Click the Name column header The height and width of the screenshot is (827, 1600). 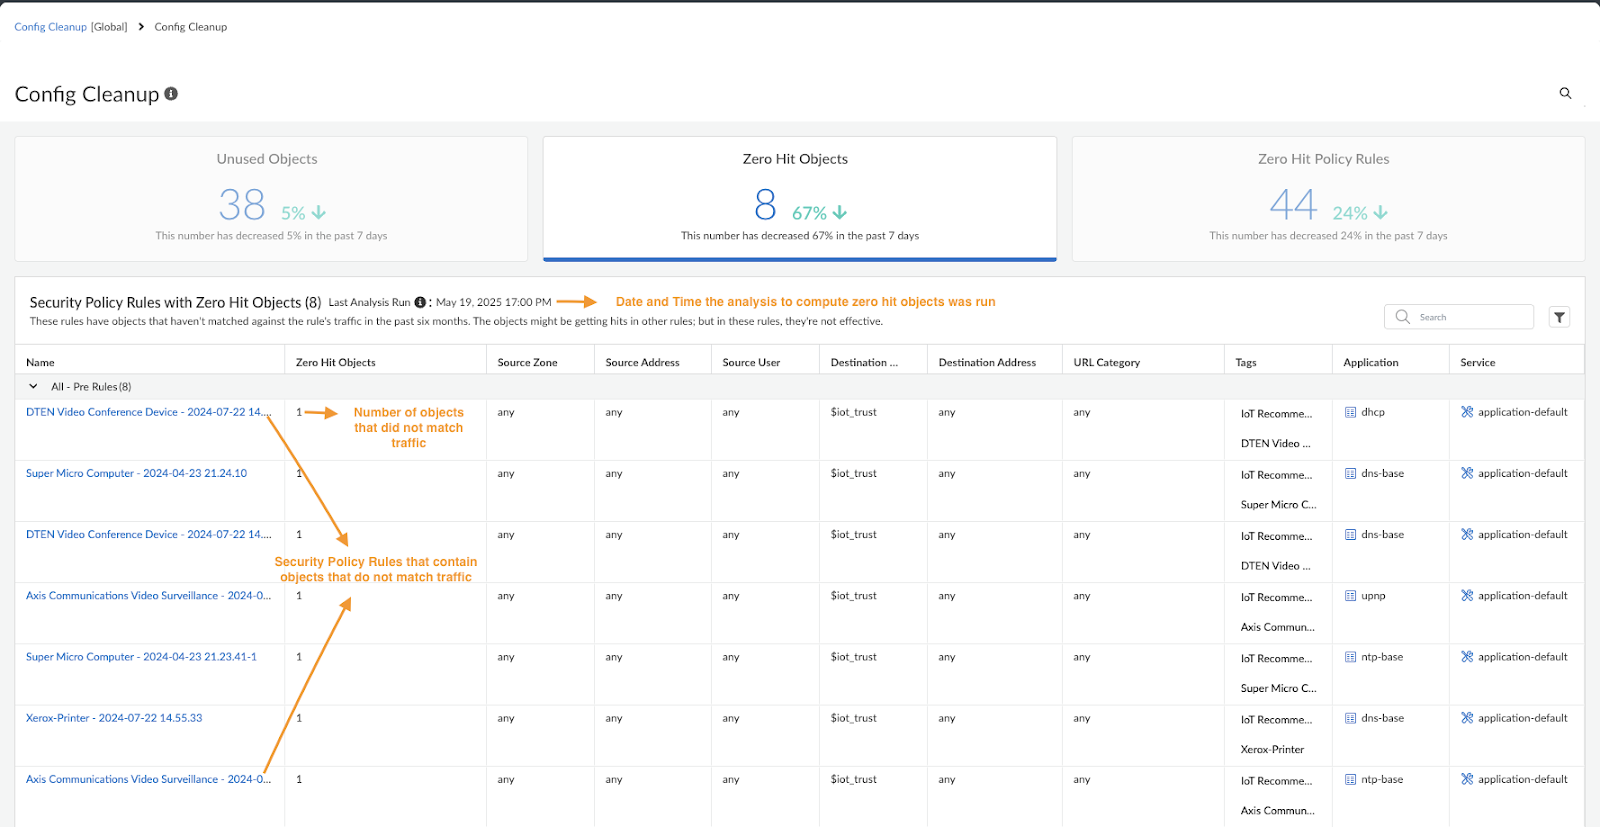(x=40, y=362)
